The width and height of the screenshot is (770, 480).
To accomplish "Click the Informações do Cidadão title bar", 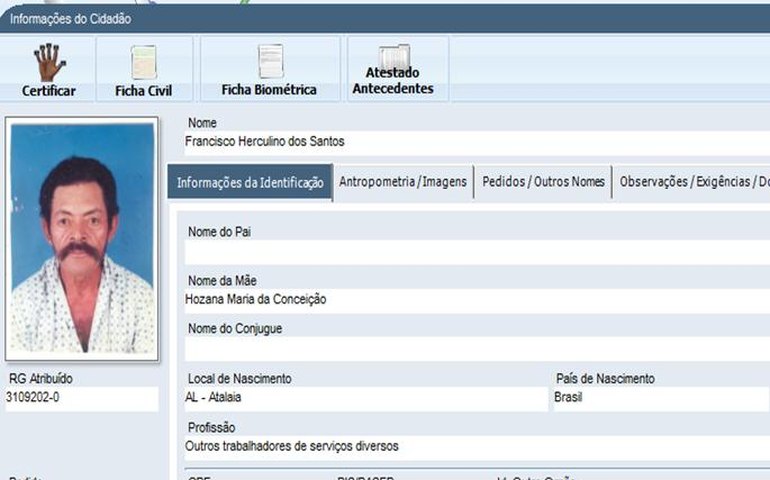I will coord(385,18).
